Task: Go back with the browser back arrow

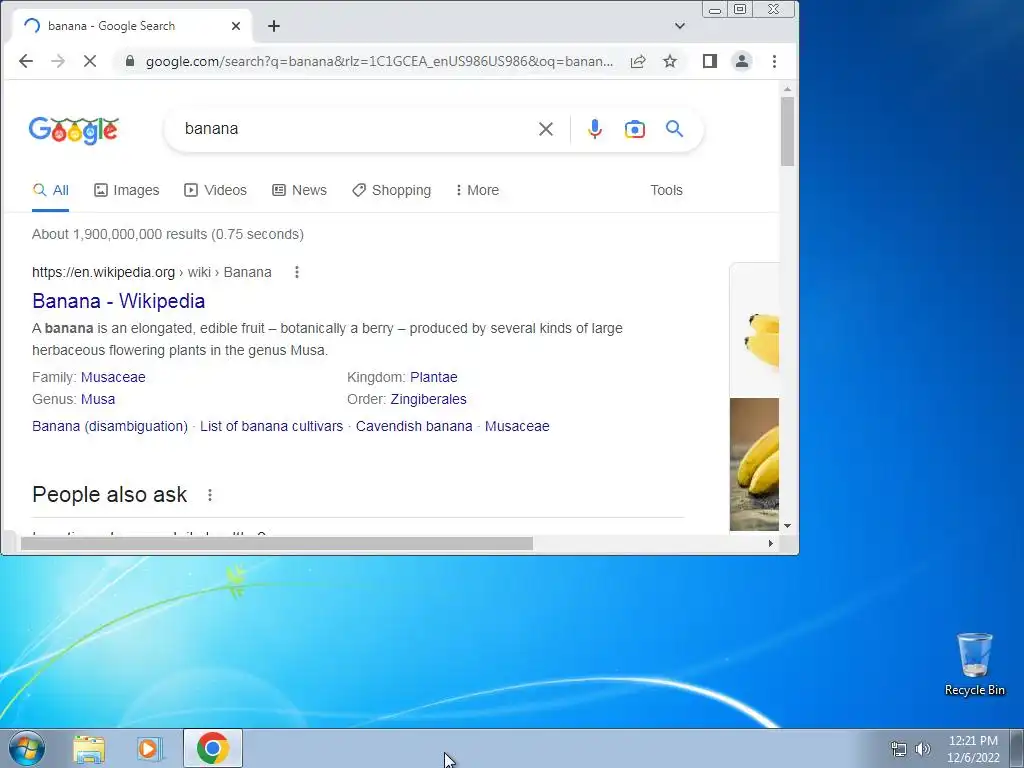Action: (x=26, y=61)
